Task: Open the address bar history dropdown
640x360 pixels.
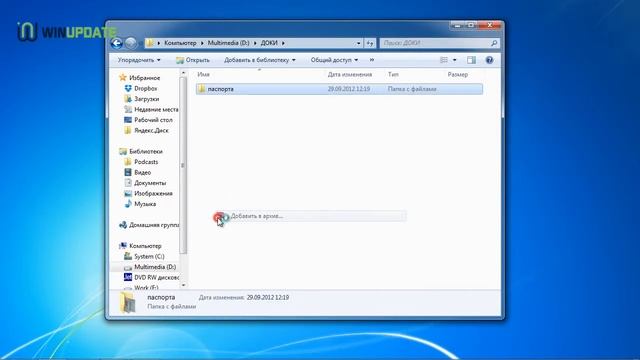Action: point(358,43)
